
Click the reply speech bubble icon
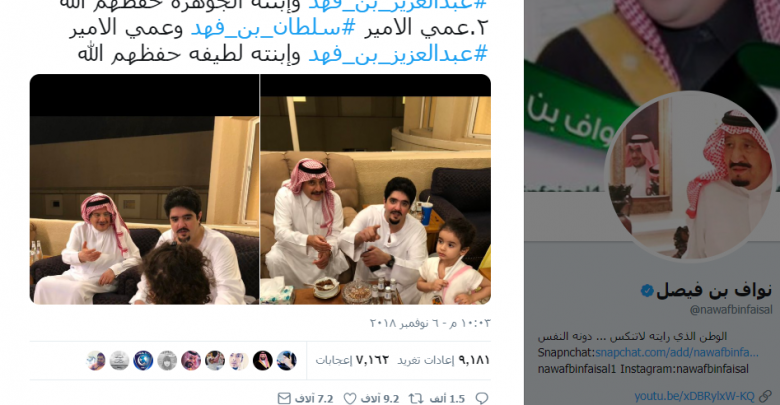coord(482,398)
